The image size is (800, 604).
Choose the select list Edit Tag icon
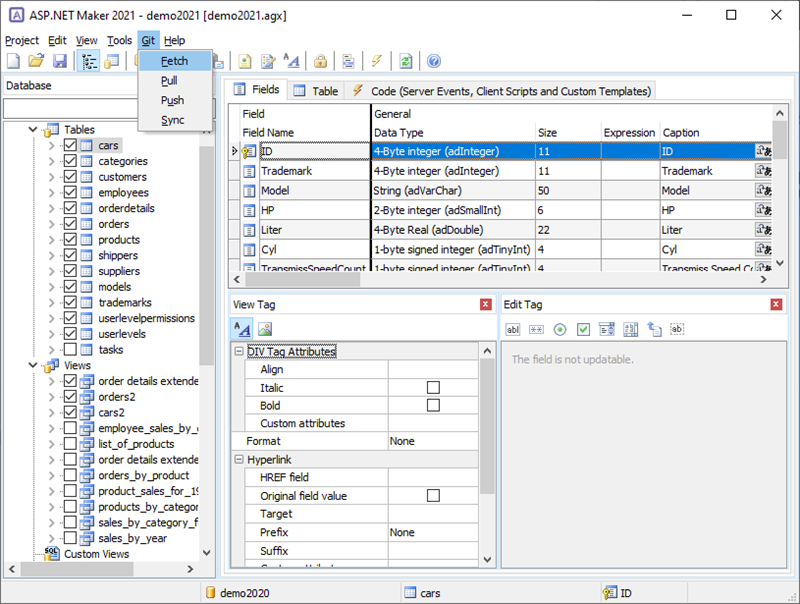pyautogui.click(x=607, y=330)
